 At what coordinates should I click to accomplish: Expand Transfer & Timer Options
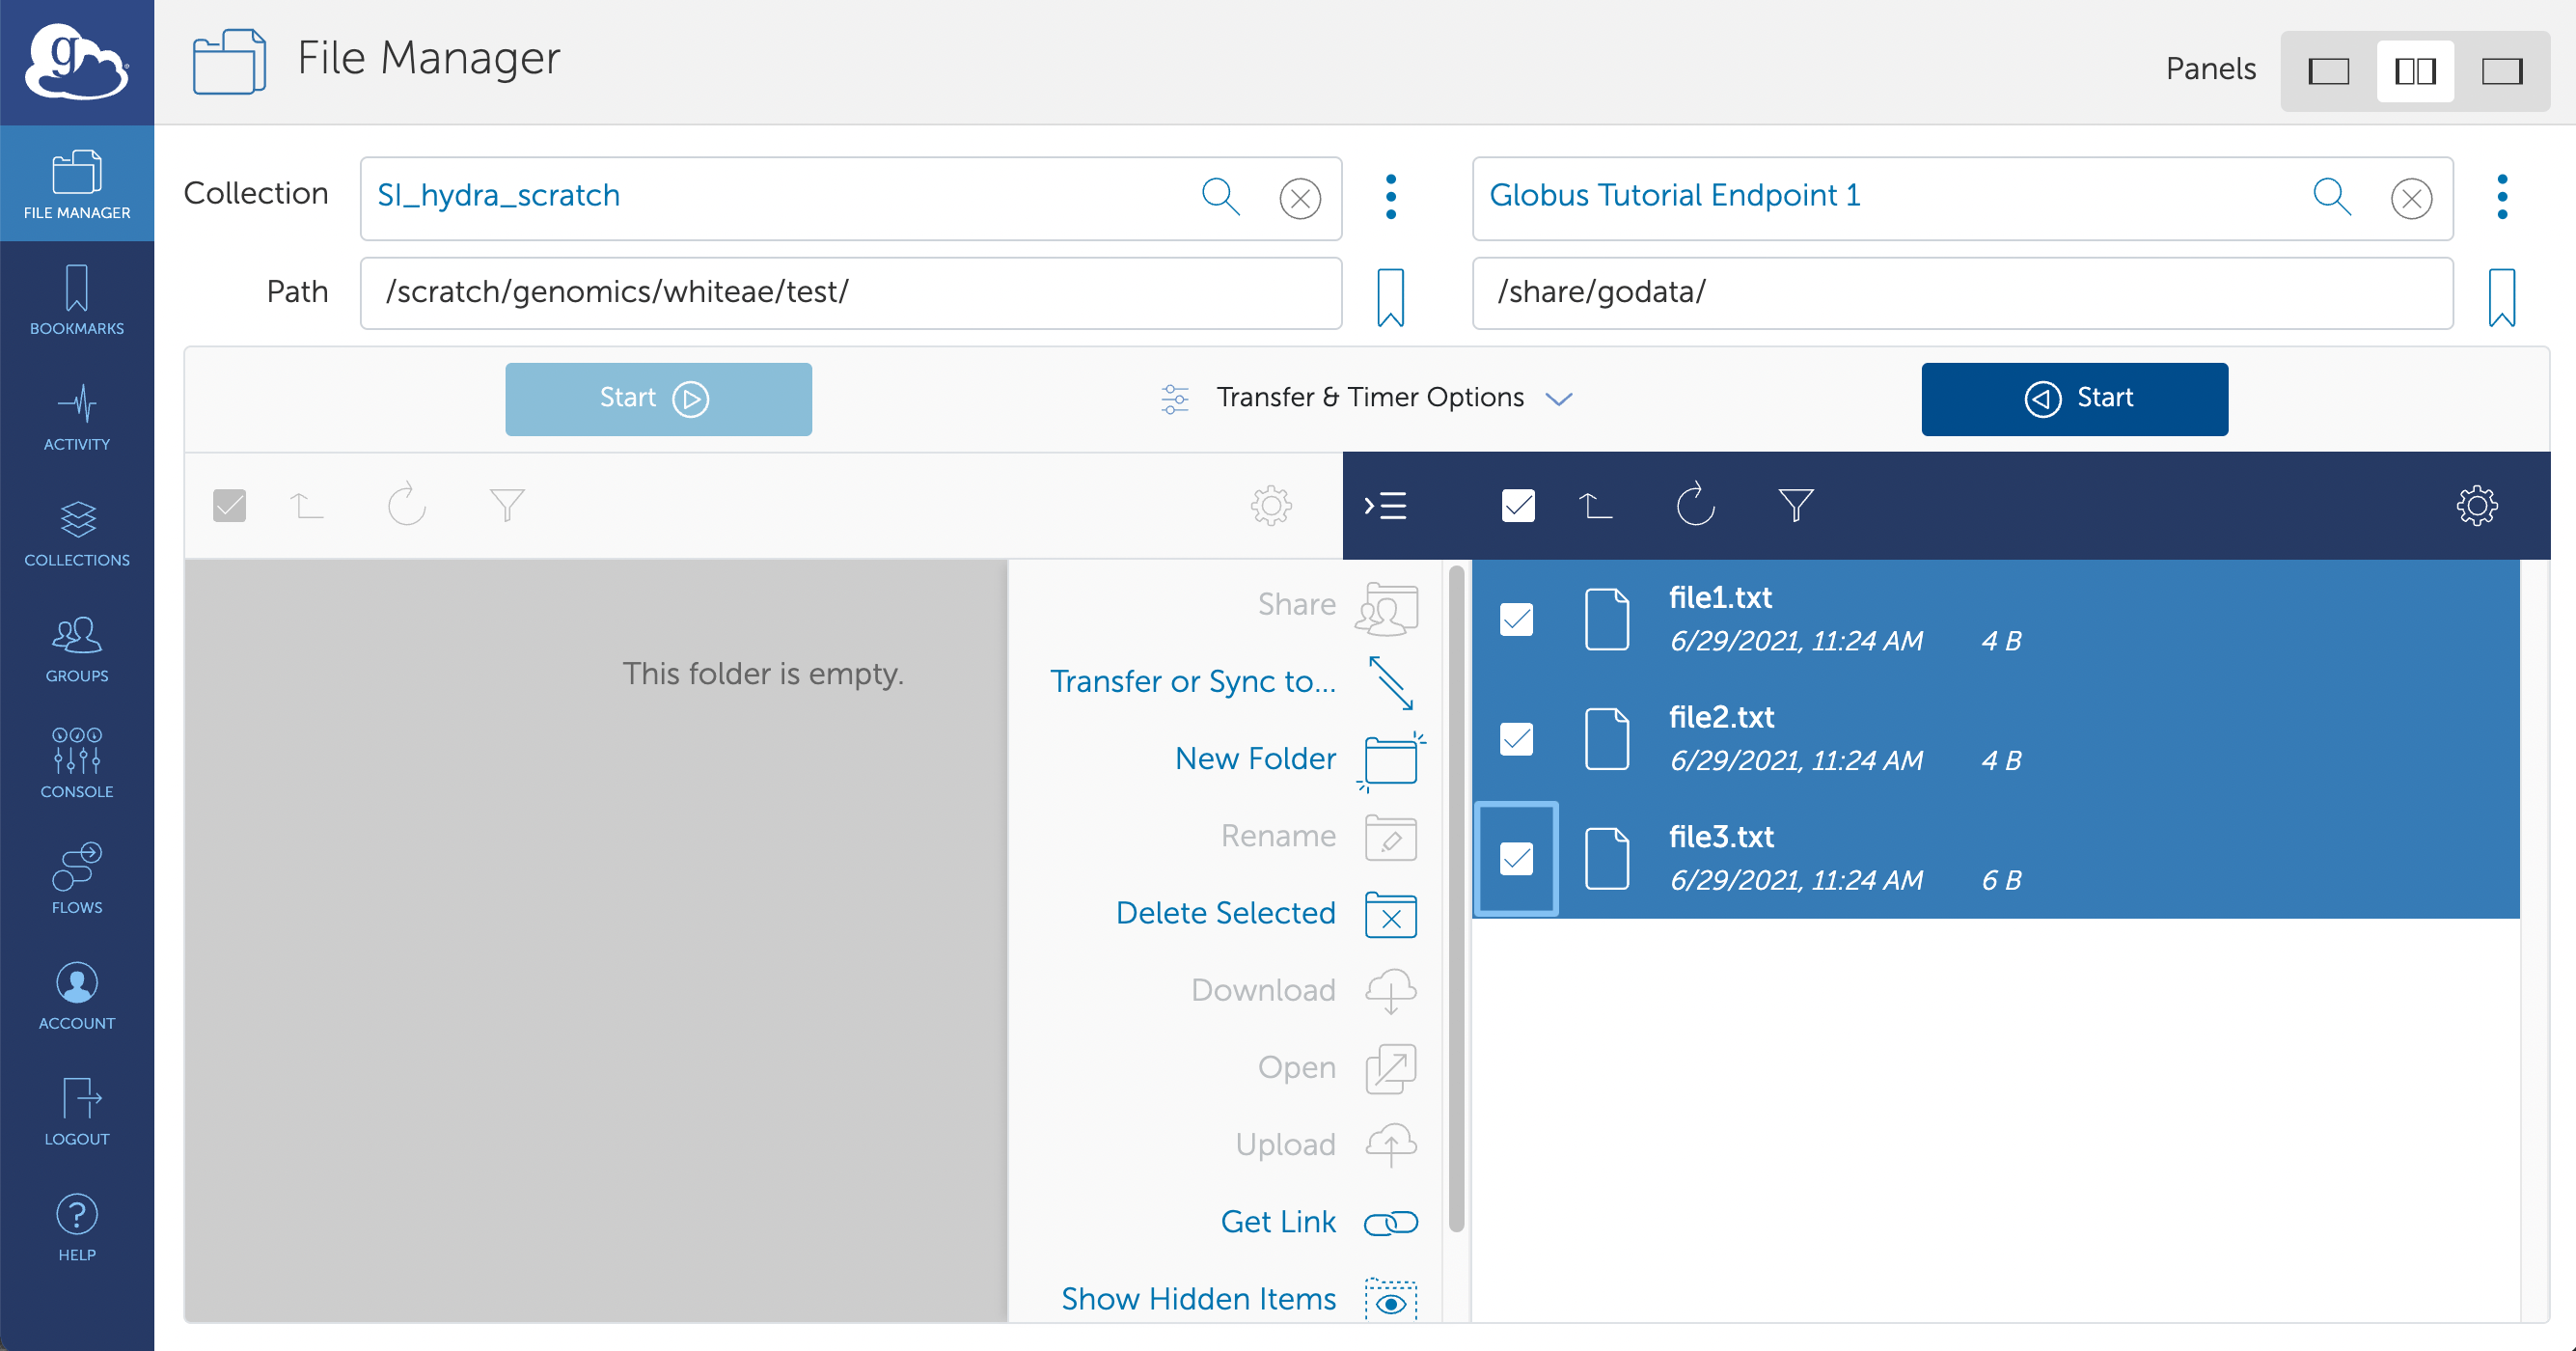(1369, 398)
